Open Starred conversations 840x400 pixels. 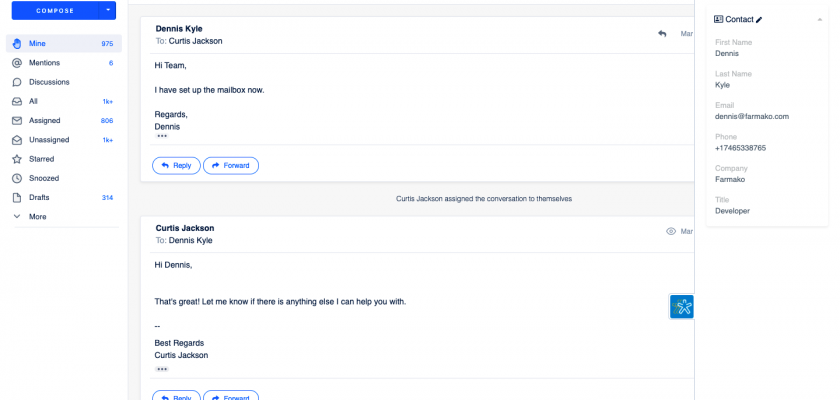41,159
